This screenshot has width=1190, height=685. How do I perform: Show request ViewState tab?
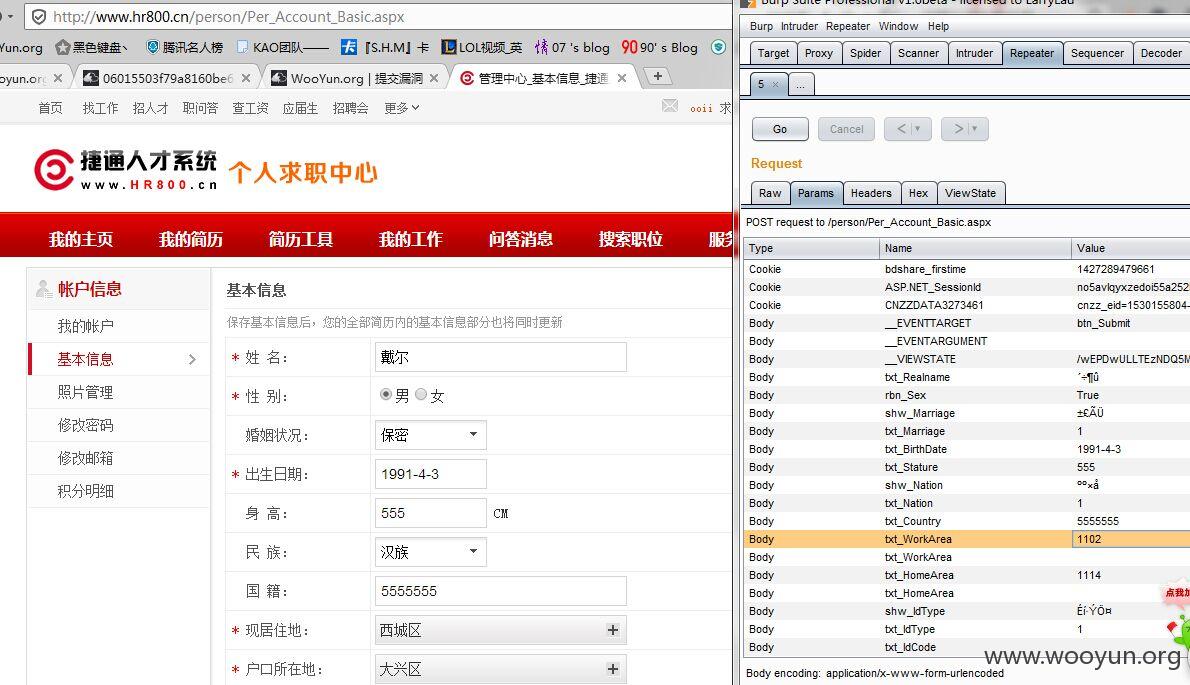tap(971, 193)
